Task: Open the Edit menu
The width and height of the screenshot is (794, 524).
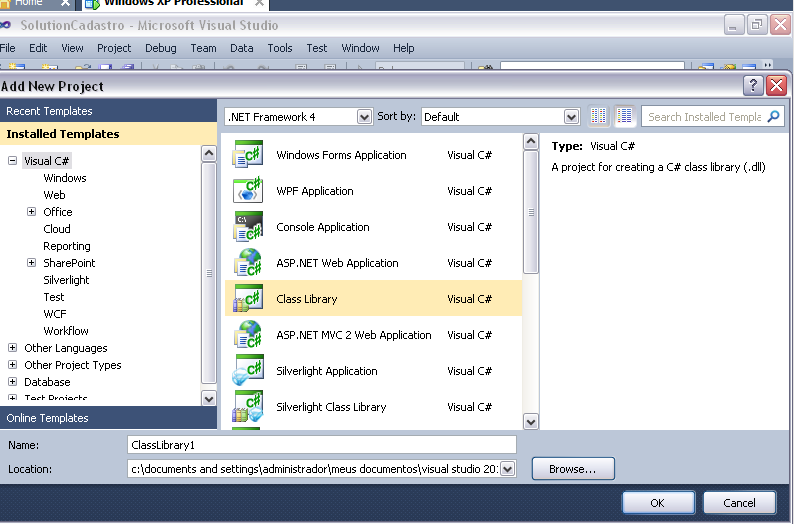Action: pyautogui.click(x=38, y=48)
